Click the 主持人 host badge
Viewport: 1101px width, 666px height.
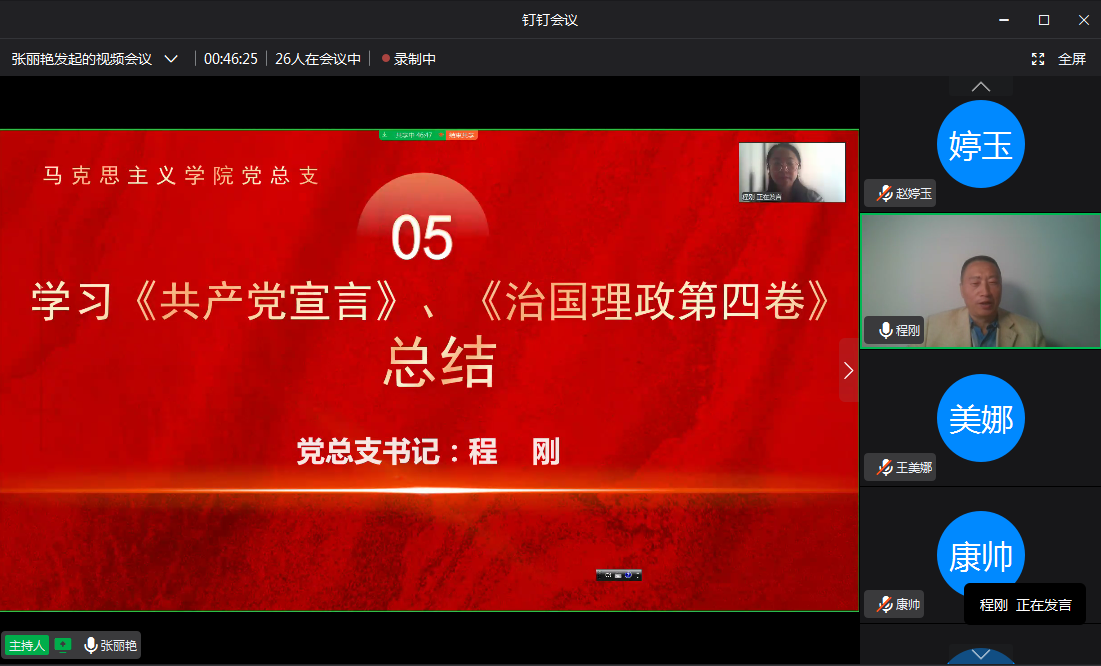(26, 646)
